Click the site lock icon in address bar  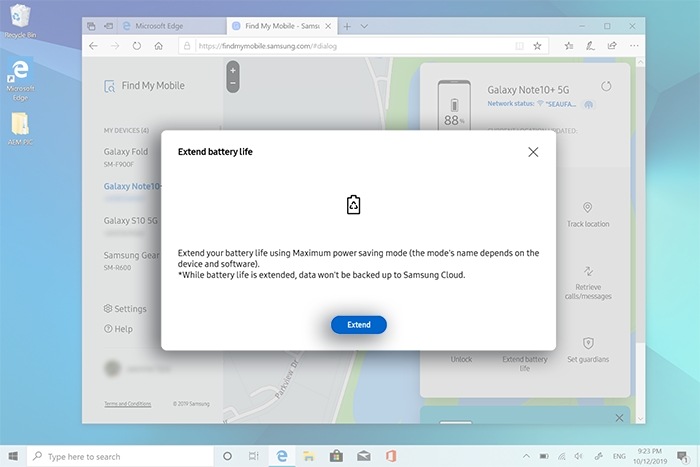coord(187,46)
